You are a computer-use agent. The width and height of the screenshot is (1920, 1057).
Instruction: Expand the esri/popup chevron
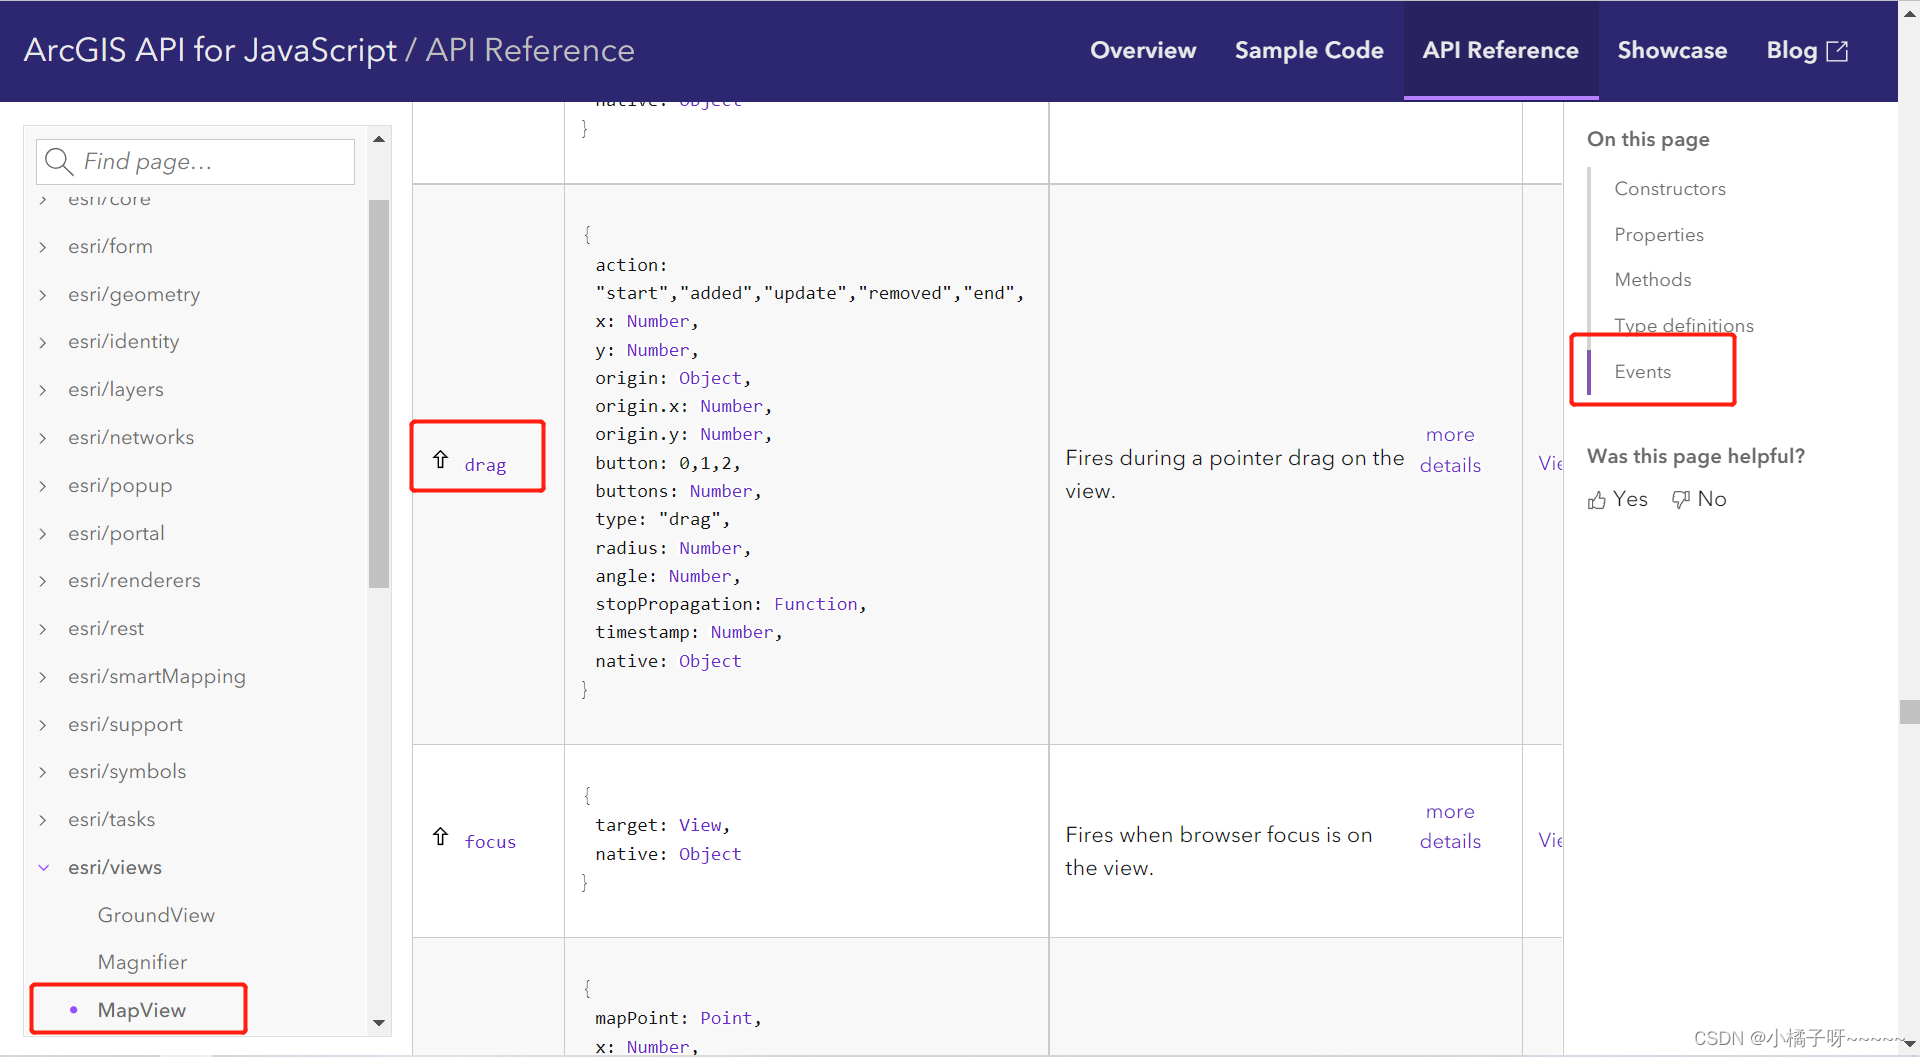tap(43, 486)
